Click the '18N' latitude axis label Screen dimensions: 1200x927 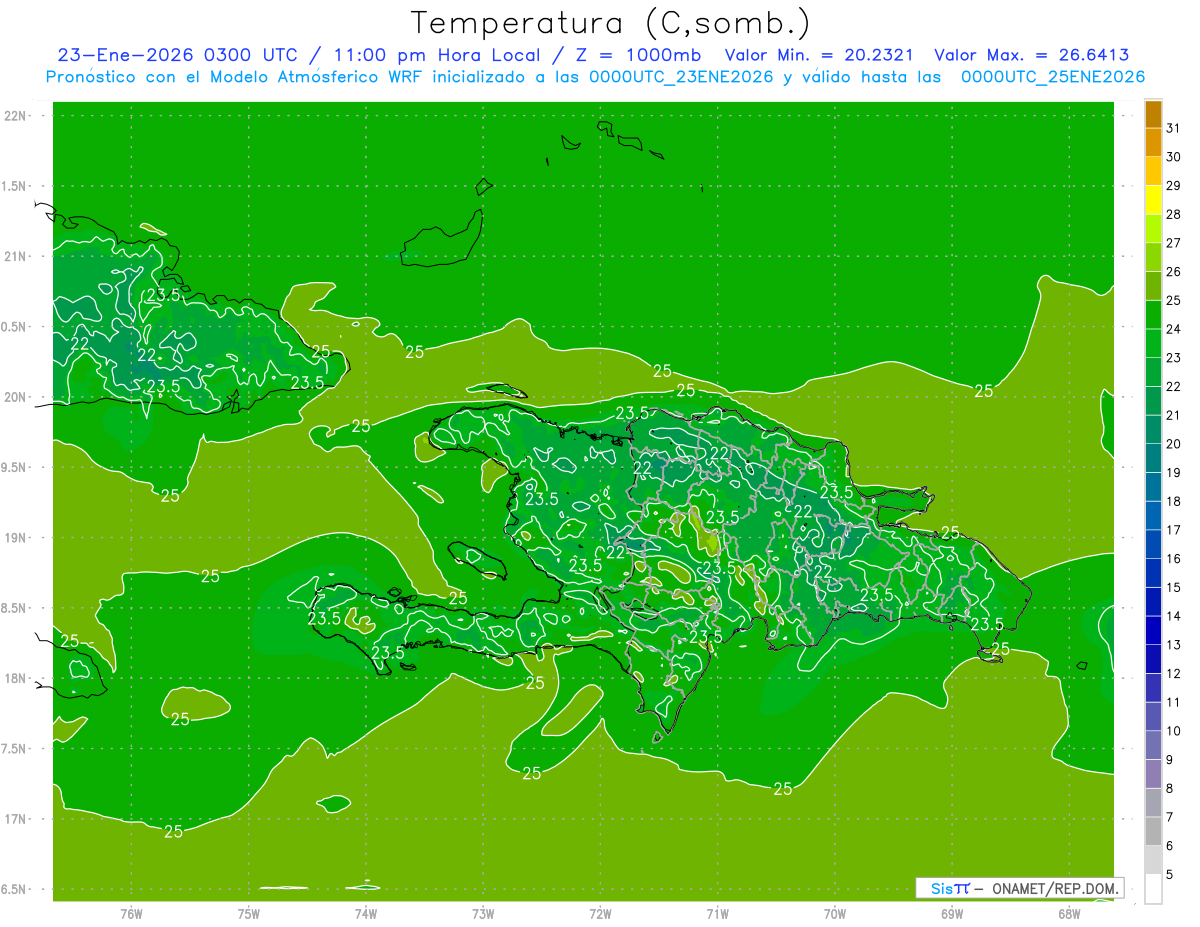tap(16, 678)
